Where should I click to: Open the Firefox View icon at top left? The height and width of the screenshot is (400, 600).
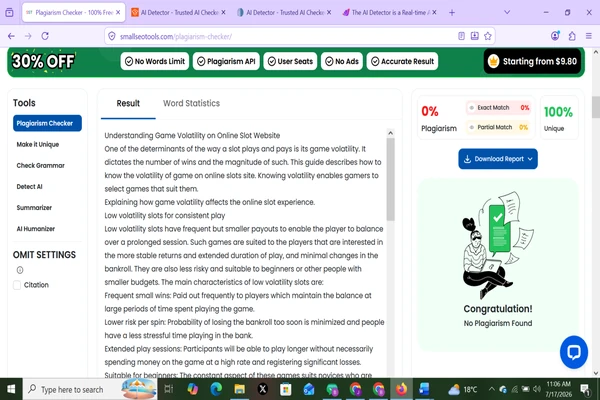tap(10, 13)
